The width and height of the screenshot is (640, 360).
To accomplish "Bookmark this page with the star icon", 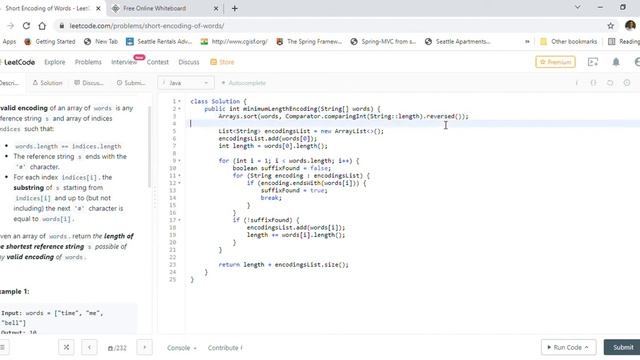I will [611, 26].
